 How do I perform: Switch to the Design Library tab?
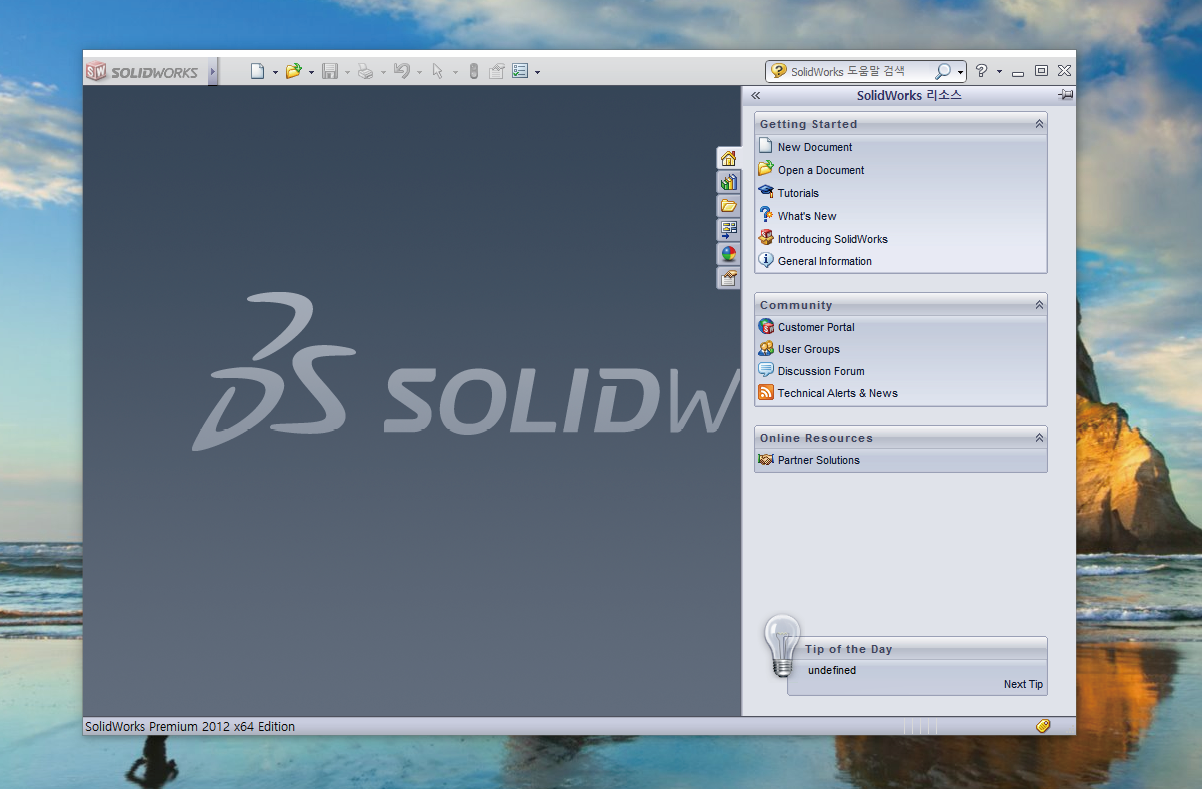[x=728, y=182]
